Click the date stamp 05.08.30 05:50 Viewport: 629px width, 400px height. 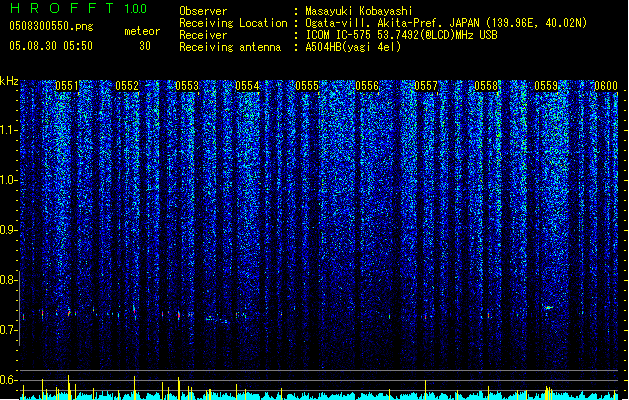pos(51,46)
